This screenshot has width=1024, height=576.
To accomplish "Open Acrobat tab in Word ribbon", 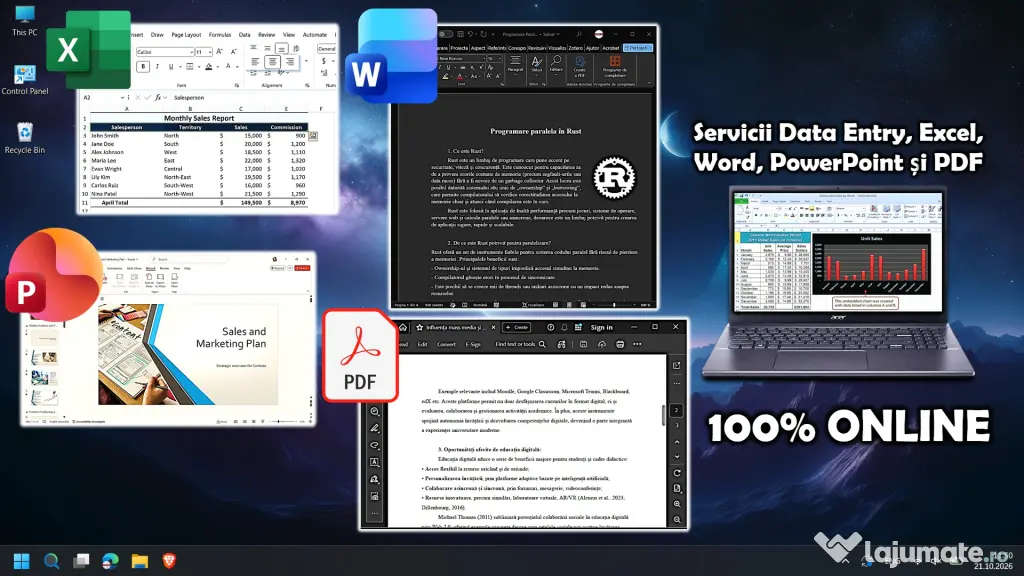I will [x=611, y=48].
